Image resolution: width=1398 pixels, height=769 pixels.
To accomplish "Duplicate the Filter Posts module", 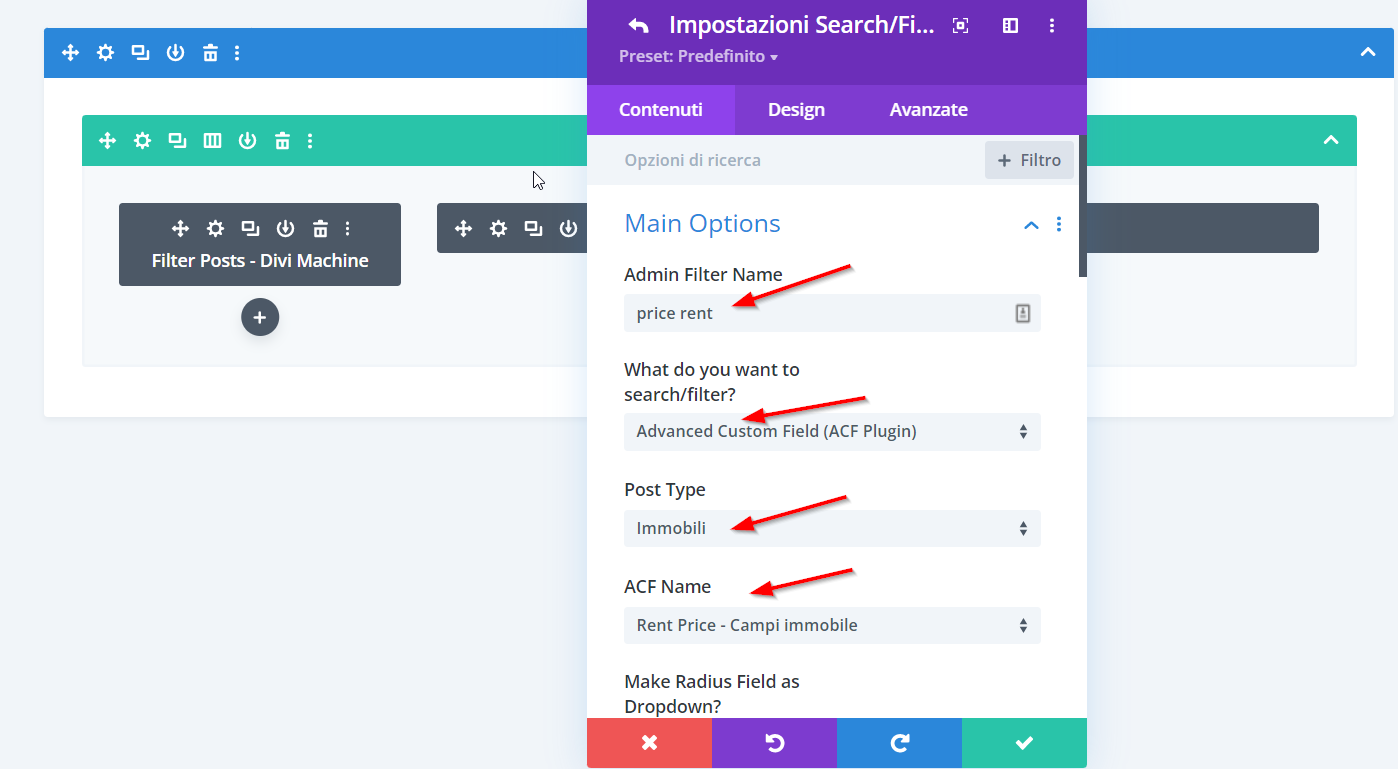I will [250, 229].
